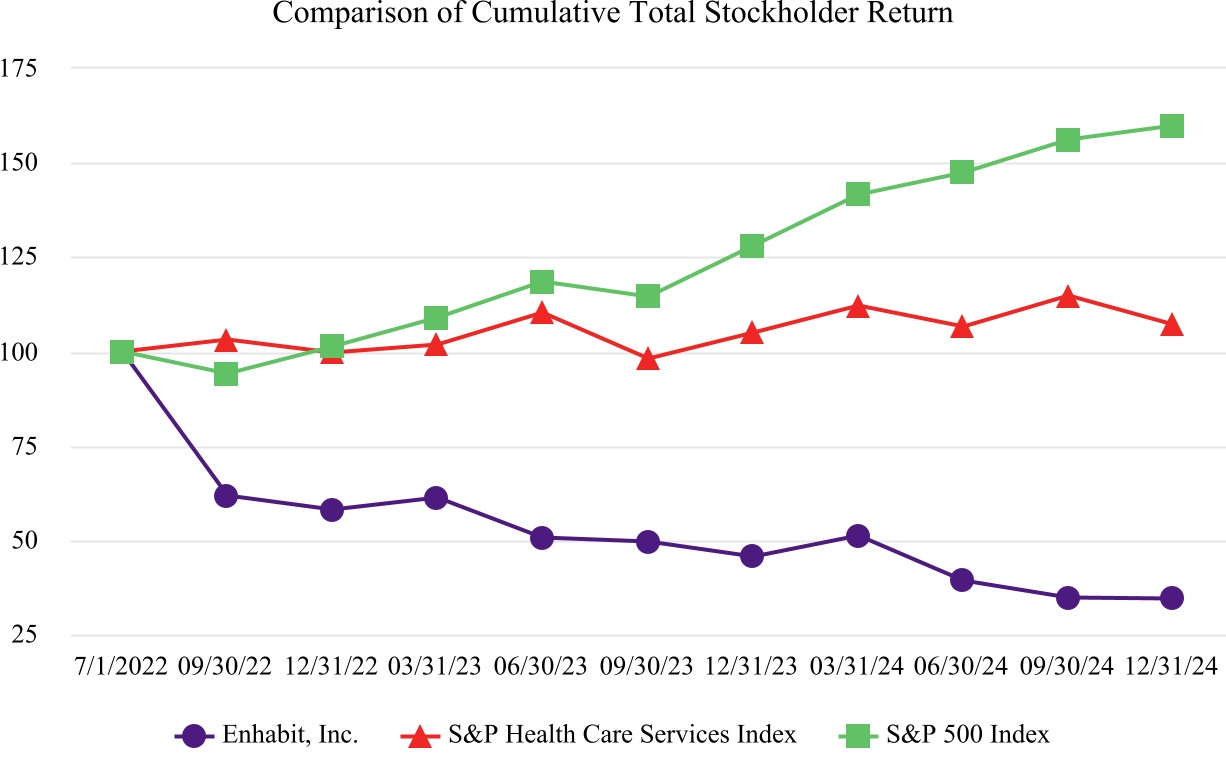This screenshot has height=760, width=1226.
Task: Select the Health Care triangle point at 09/30/24
Action: click(1068, 297)
